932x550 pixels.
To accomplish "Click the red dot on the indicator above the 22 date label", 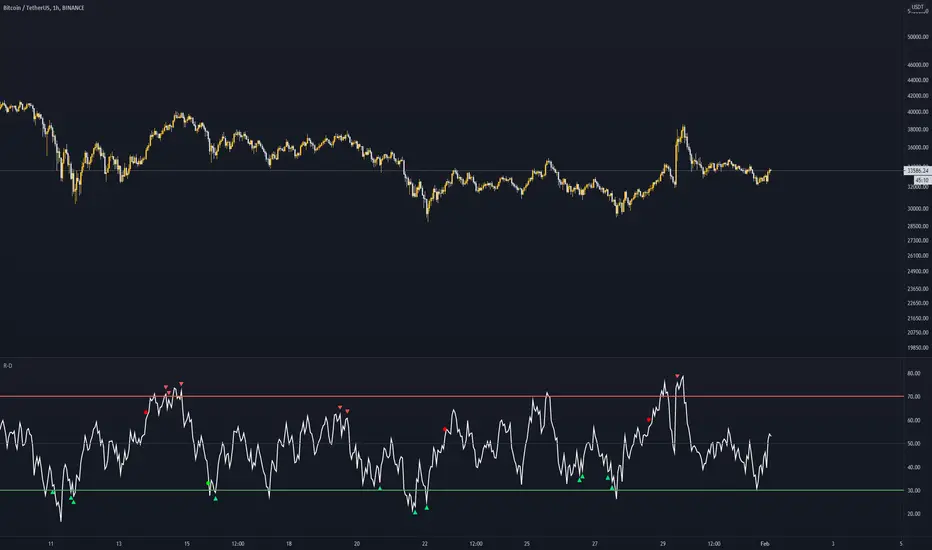I will coord(446,429).
